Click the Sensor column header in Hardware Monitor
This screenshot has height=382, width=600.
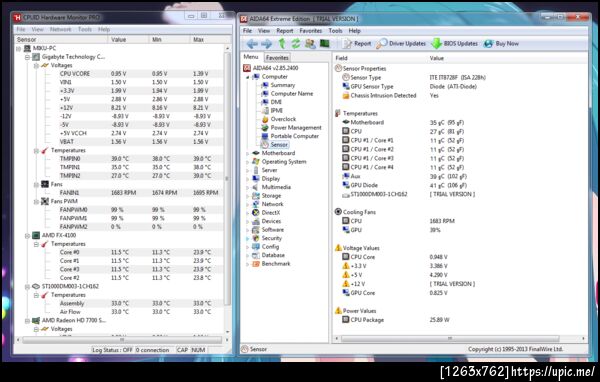click(x=61, y=39)
